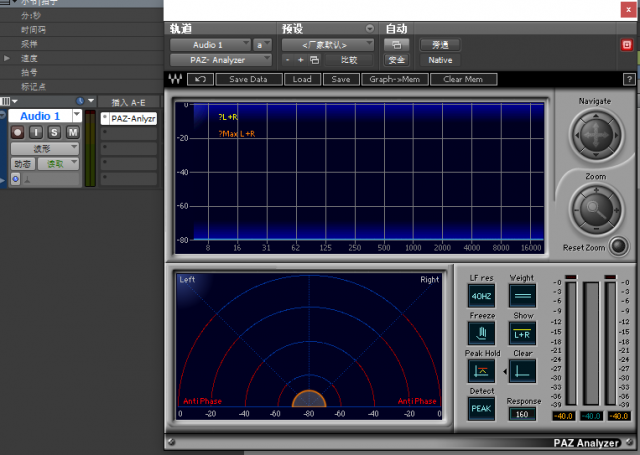Toggle the Freeze hand button

[x=481, y=333]
